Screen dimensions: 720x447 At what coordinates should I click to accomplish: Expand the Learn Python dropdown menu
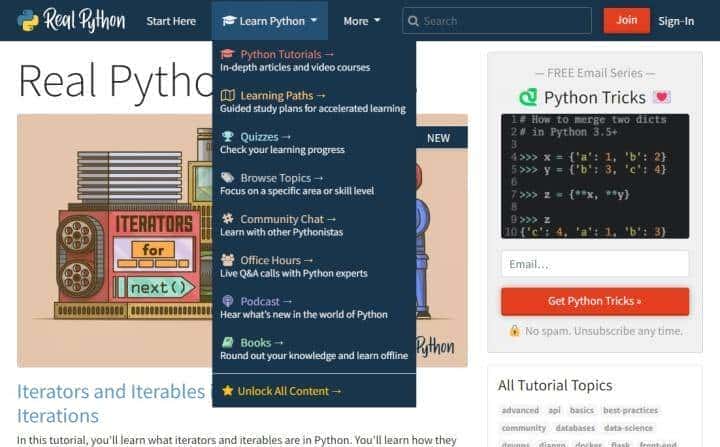(270, 21)
